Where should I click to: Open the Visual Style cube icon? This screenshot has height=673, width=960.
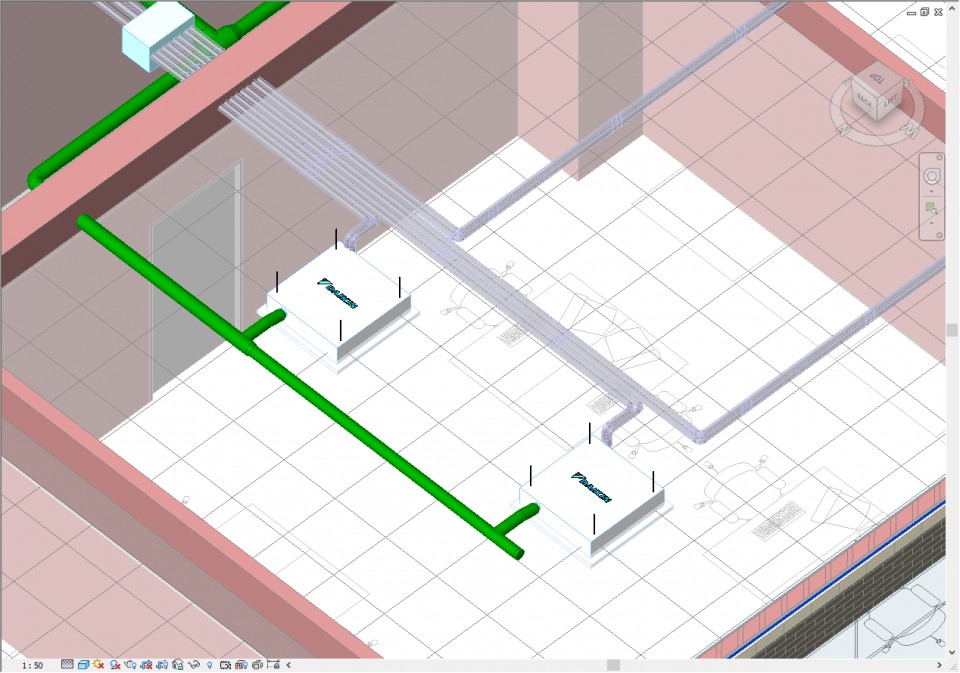tap(84, 664)
